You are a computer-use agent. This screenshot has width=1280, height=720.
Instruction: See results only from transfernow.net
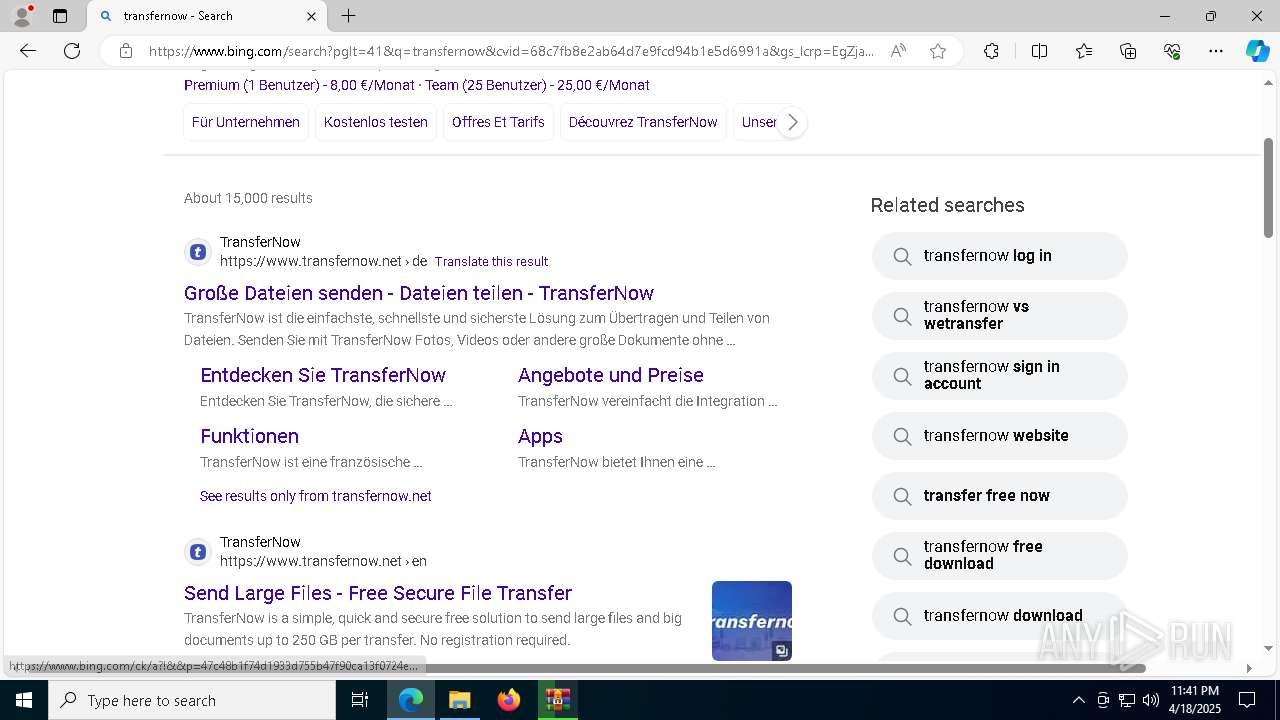coord(316,496)
